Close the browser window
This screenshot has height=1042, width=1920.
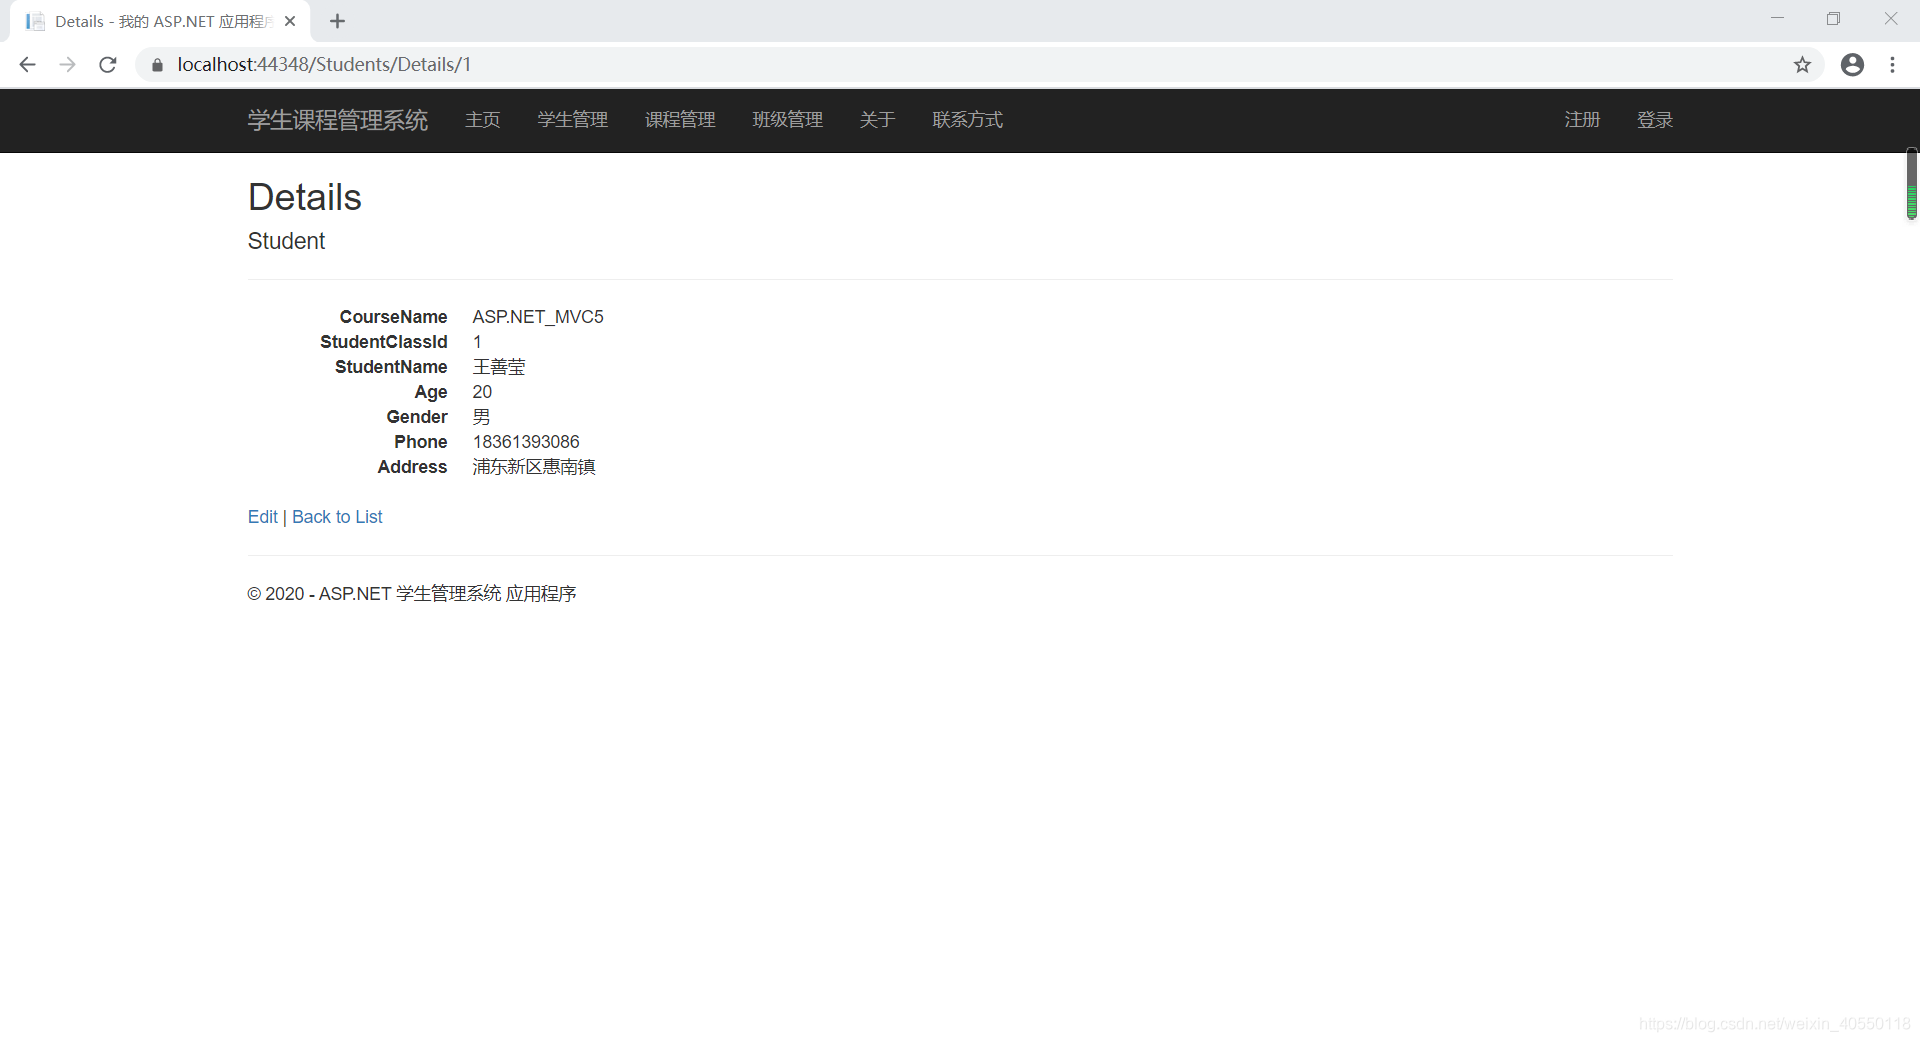click(1890, 19)
